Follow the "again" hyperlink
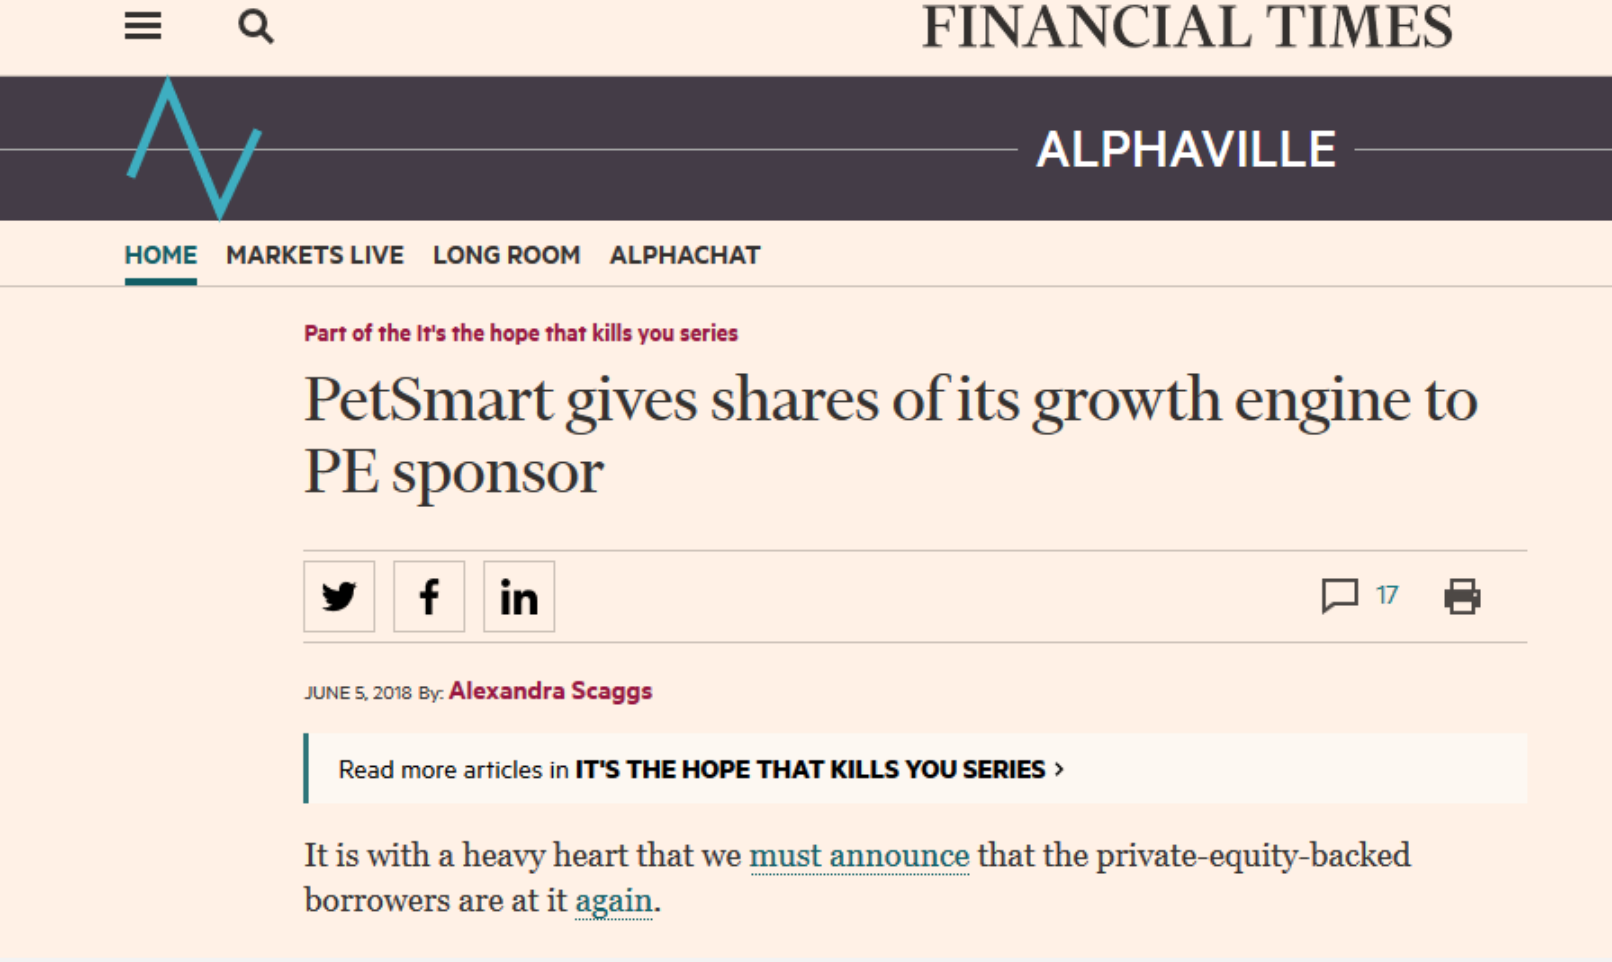 613,901
